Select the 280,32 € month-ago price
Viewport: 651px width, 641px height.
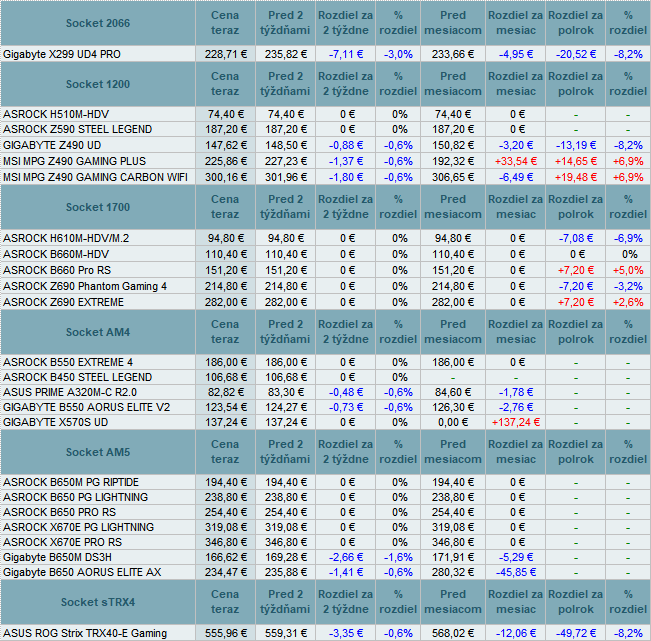coord(453,572)
